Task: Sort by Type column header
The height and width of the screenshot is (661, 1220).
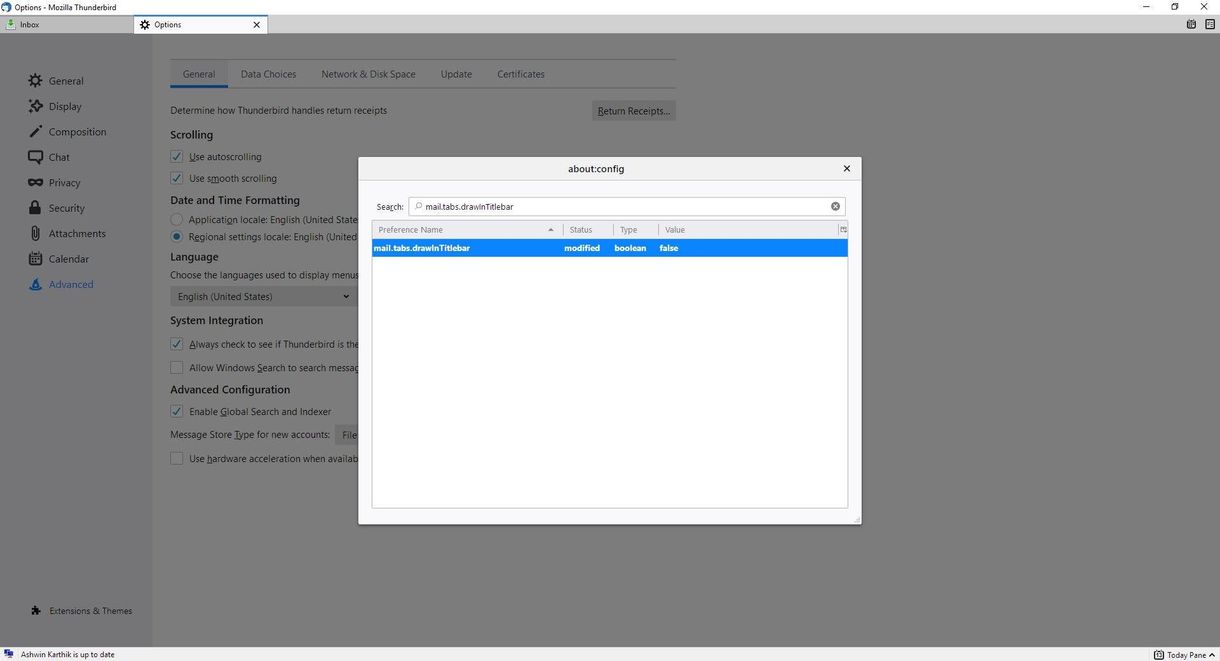Action: pyautogui.click(x=636, y=230)
